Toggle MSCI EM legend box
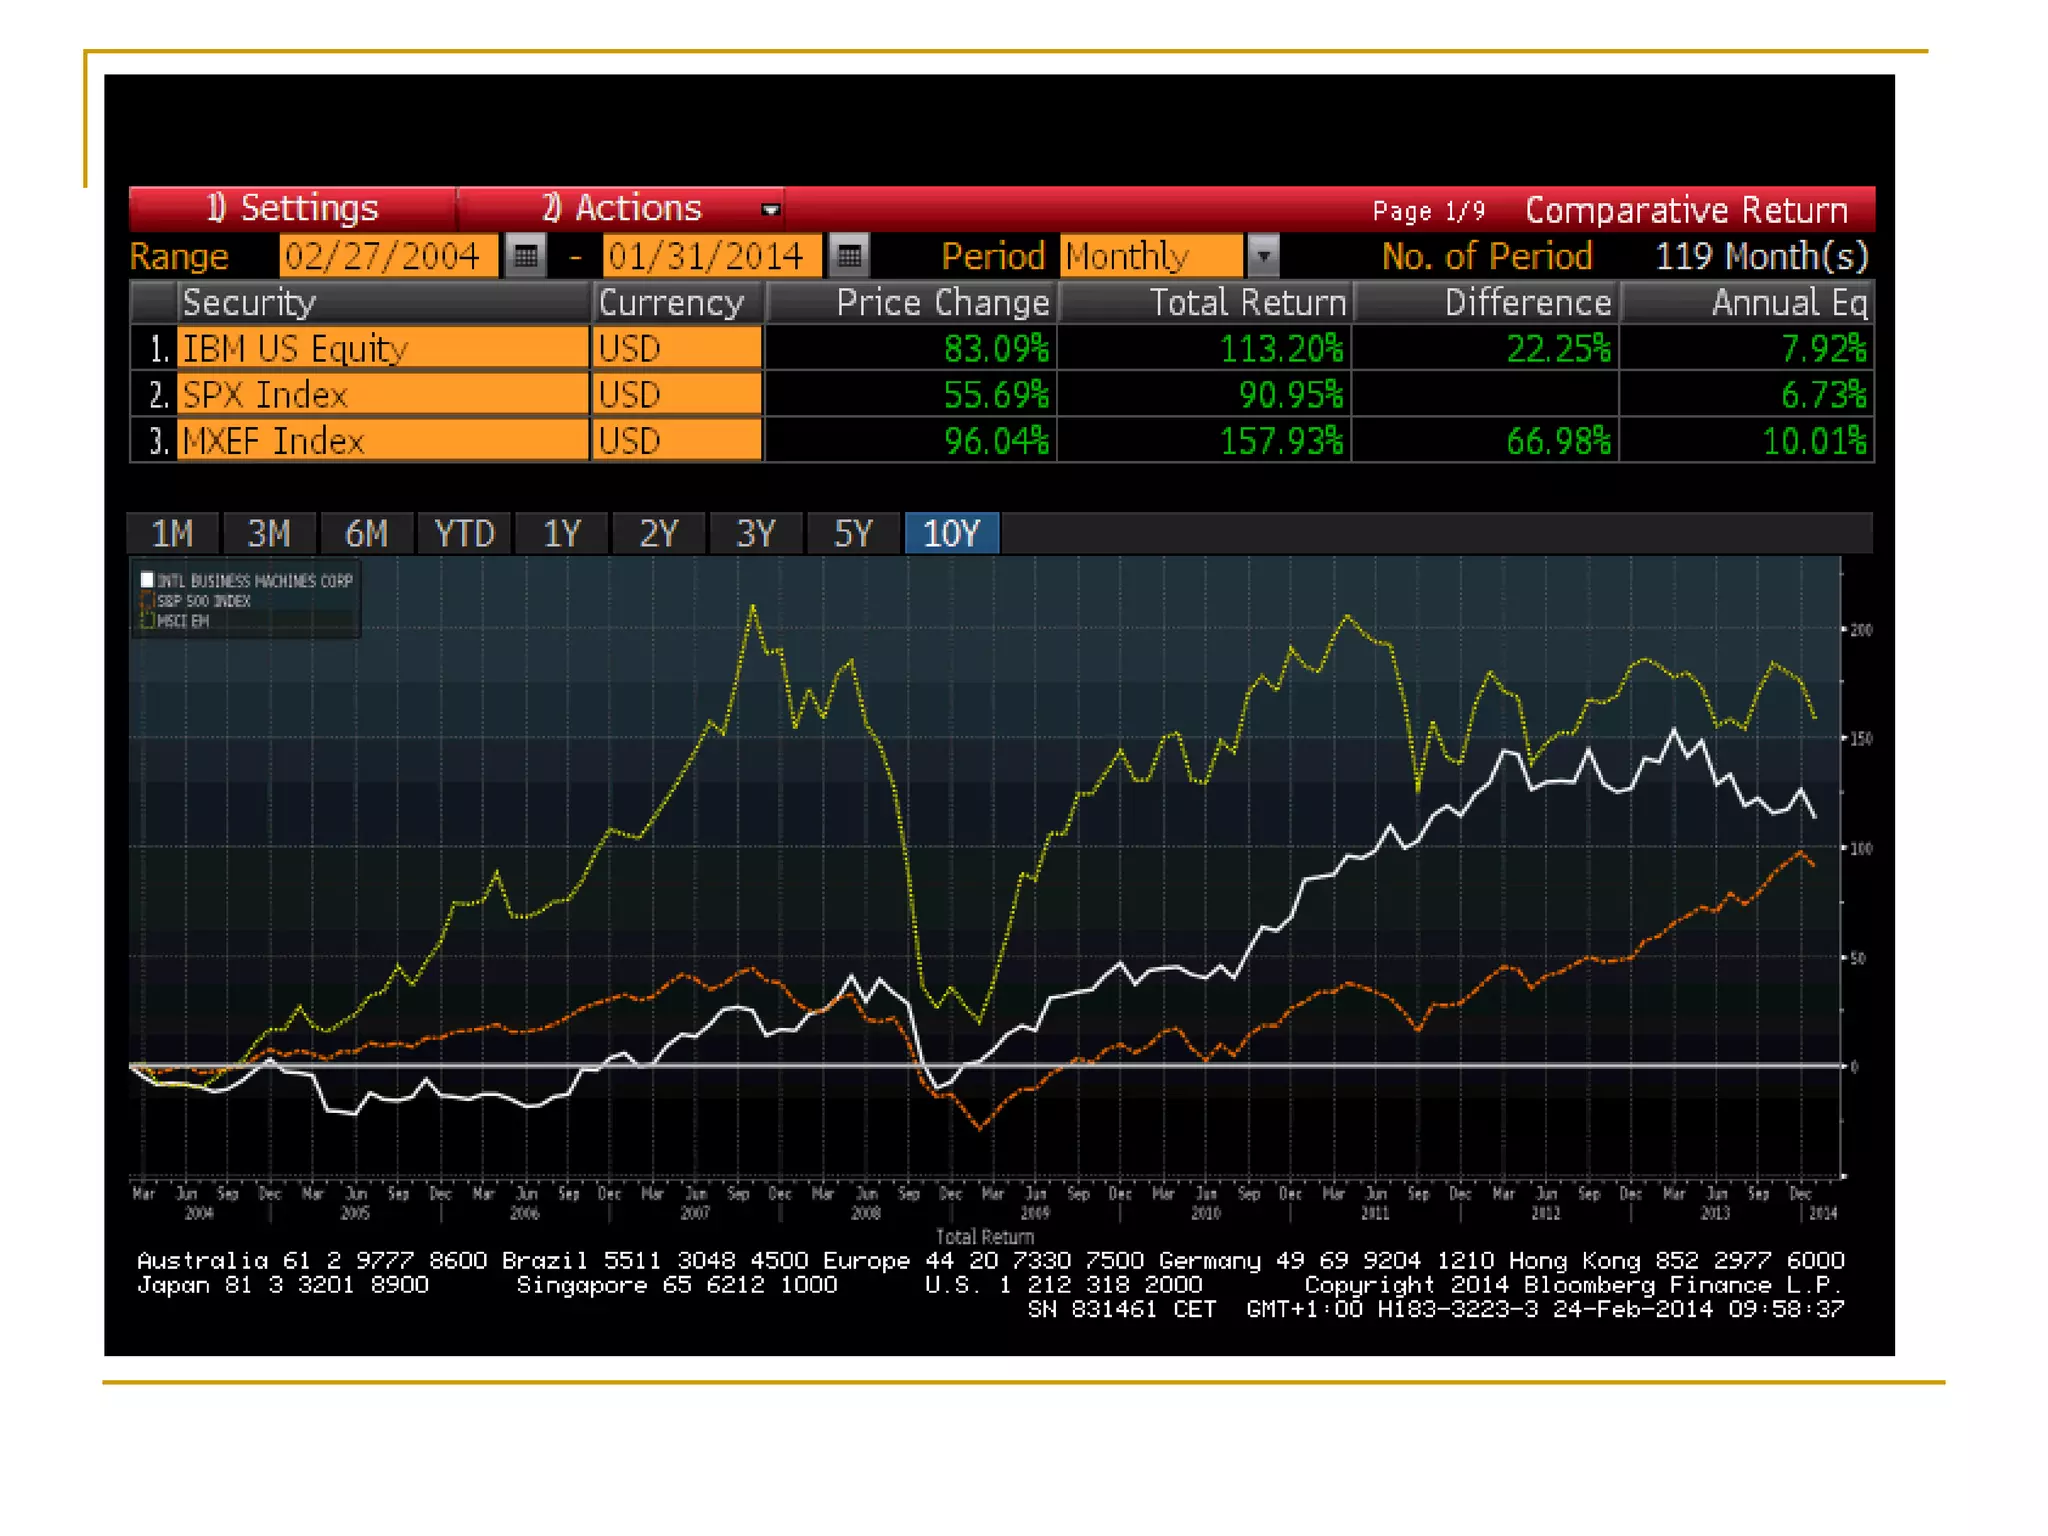The height and width of the screenshot is (1536, 2048). coord(147,621)
